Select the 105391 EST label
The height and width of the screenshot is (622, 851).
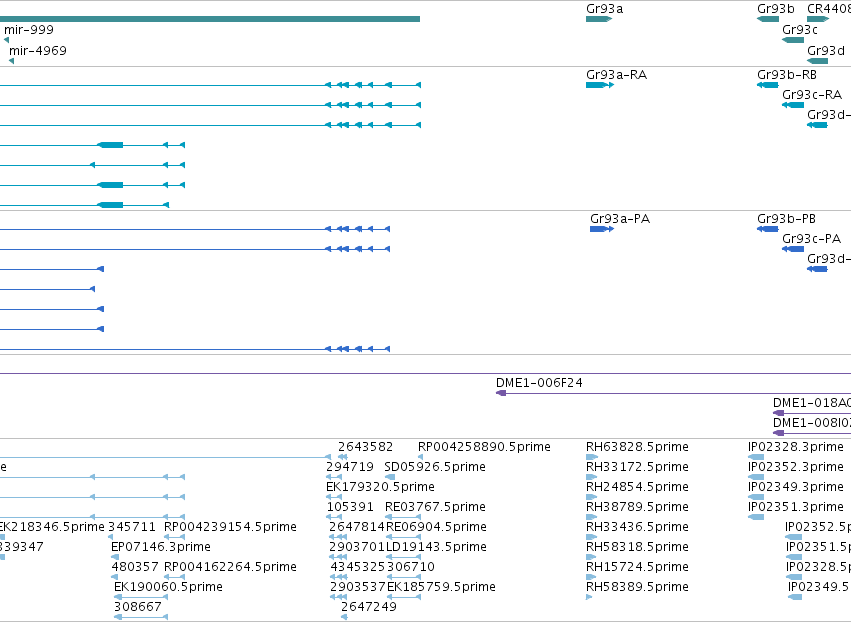pyautogui.click(x=350, y=507)
